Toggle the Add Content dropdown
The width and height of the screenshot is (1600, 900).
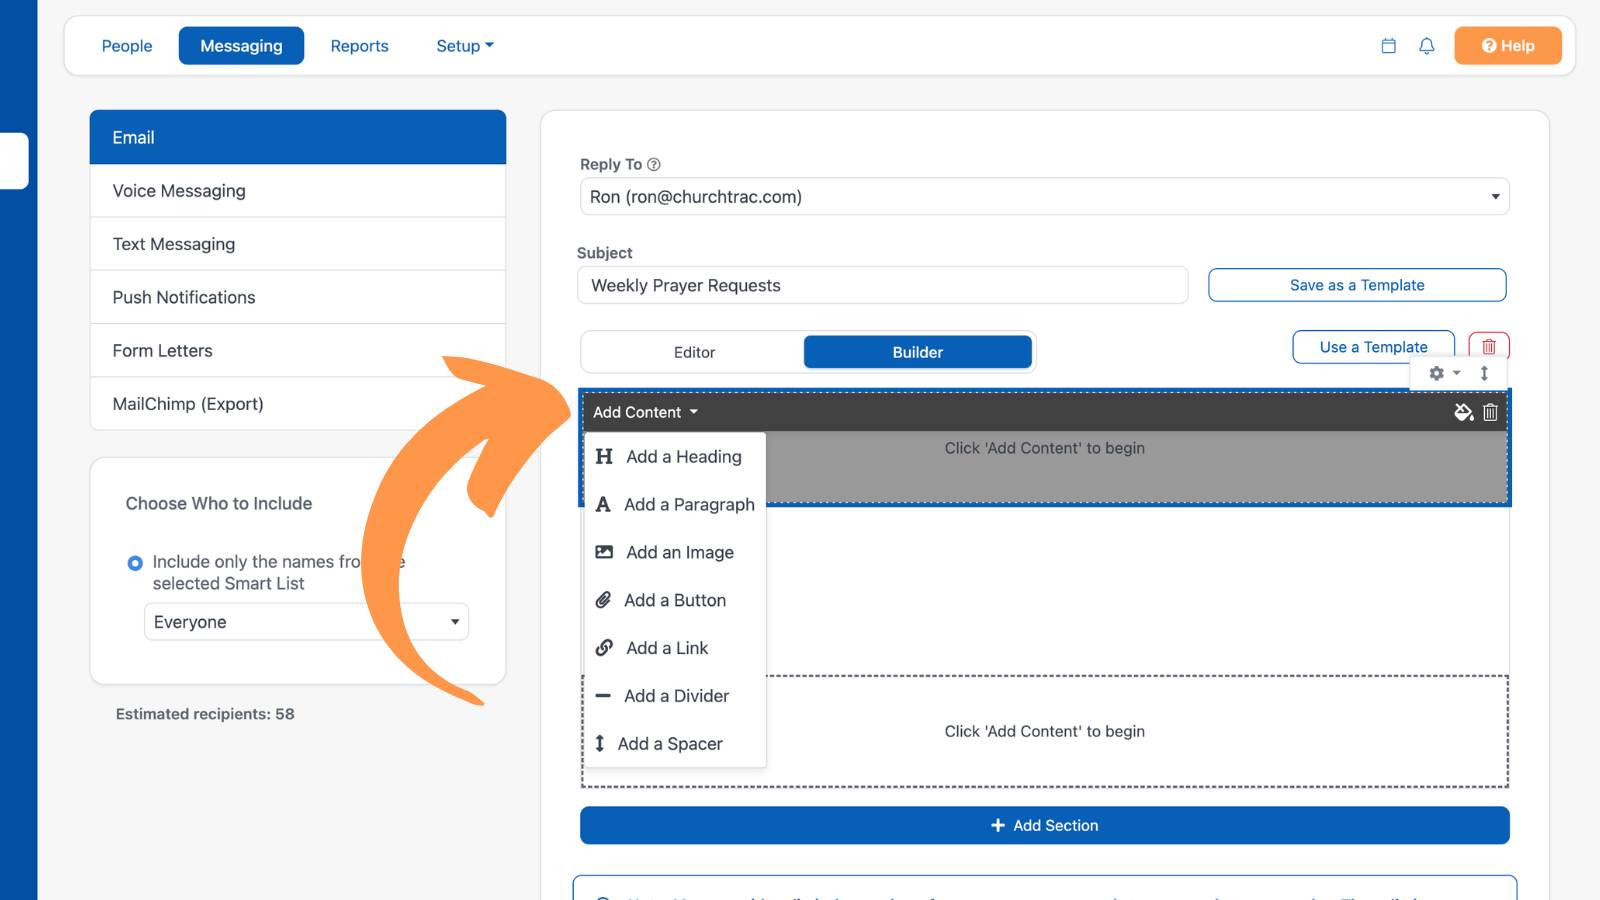pos(645,412)
